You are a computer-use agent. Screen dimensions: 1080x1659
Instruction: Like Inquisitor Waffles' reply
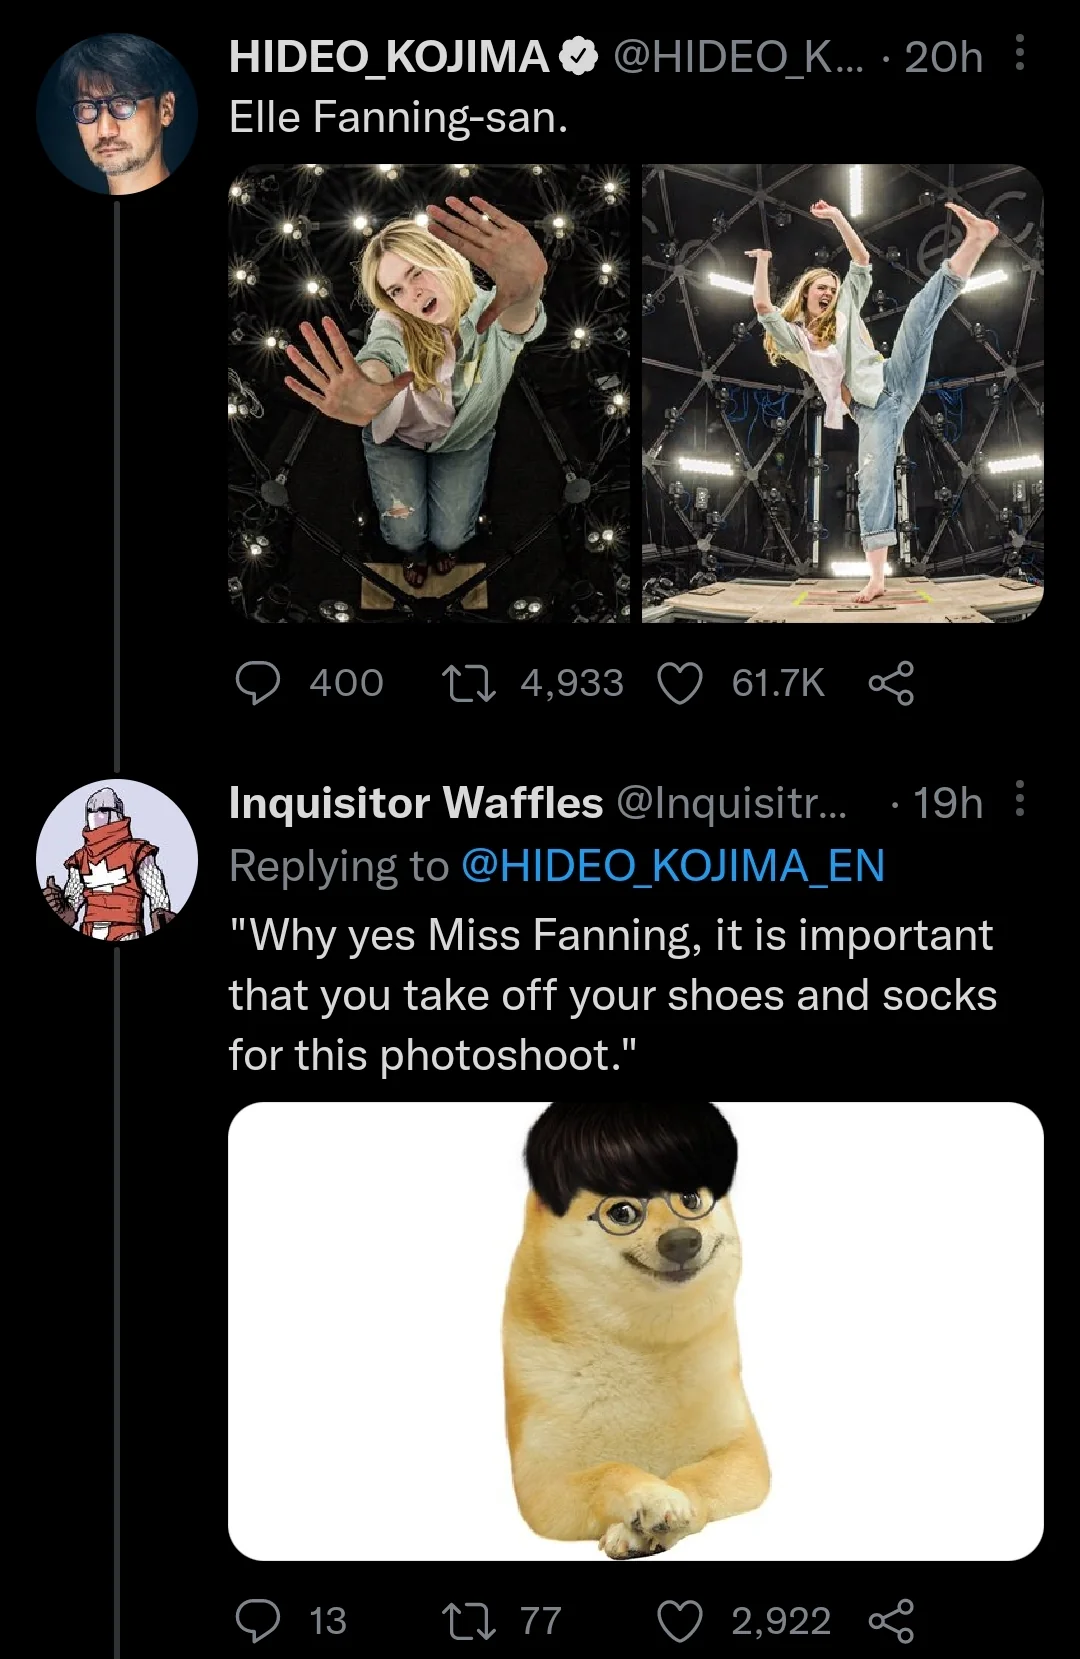click(680, 1621)
